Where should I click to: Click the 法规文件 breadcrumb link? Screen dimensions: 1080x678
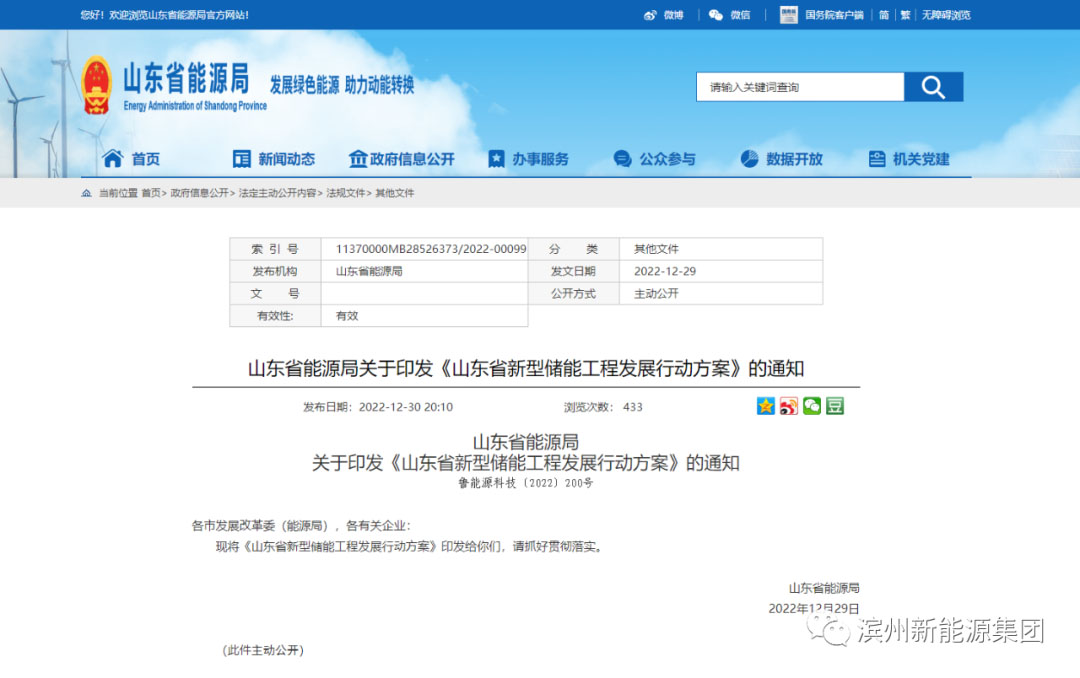[345, 193]
